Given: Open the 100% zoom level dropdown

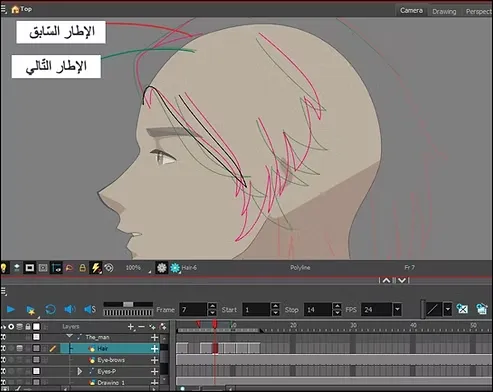Looking at the screenshot, I should [x=138, y=268].
